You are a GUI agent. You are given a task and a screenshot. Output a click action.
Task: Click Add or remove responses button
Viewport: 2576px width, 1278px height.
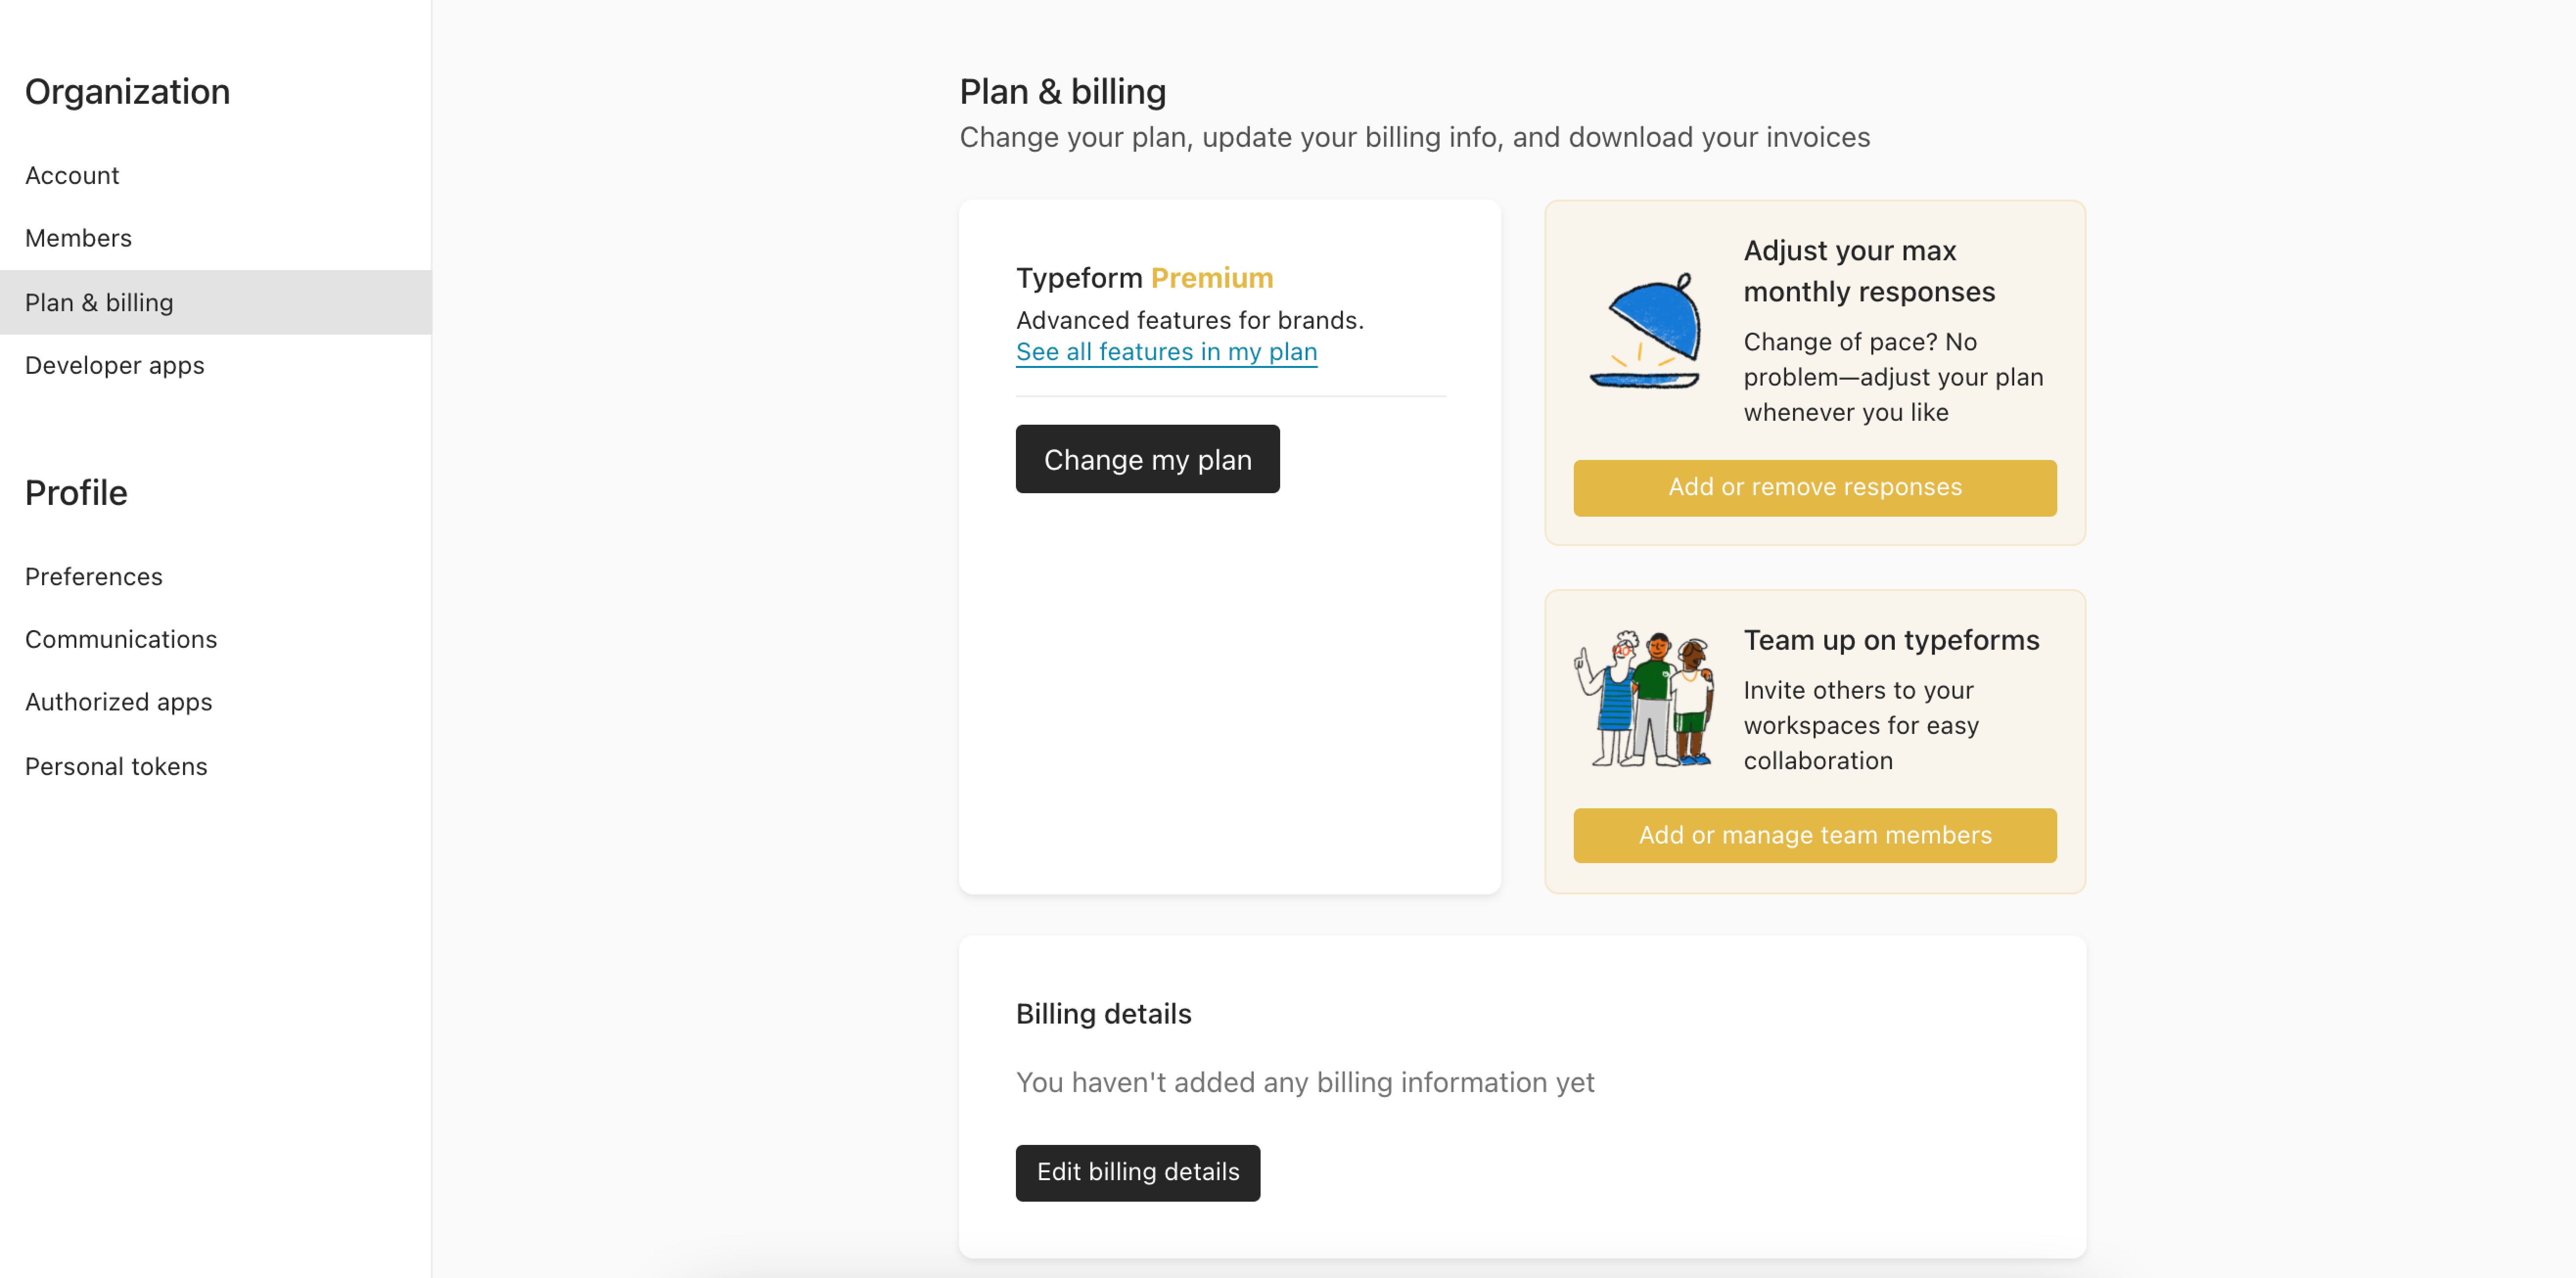pos(1814,487)
